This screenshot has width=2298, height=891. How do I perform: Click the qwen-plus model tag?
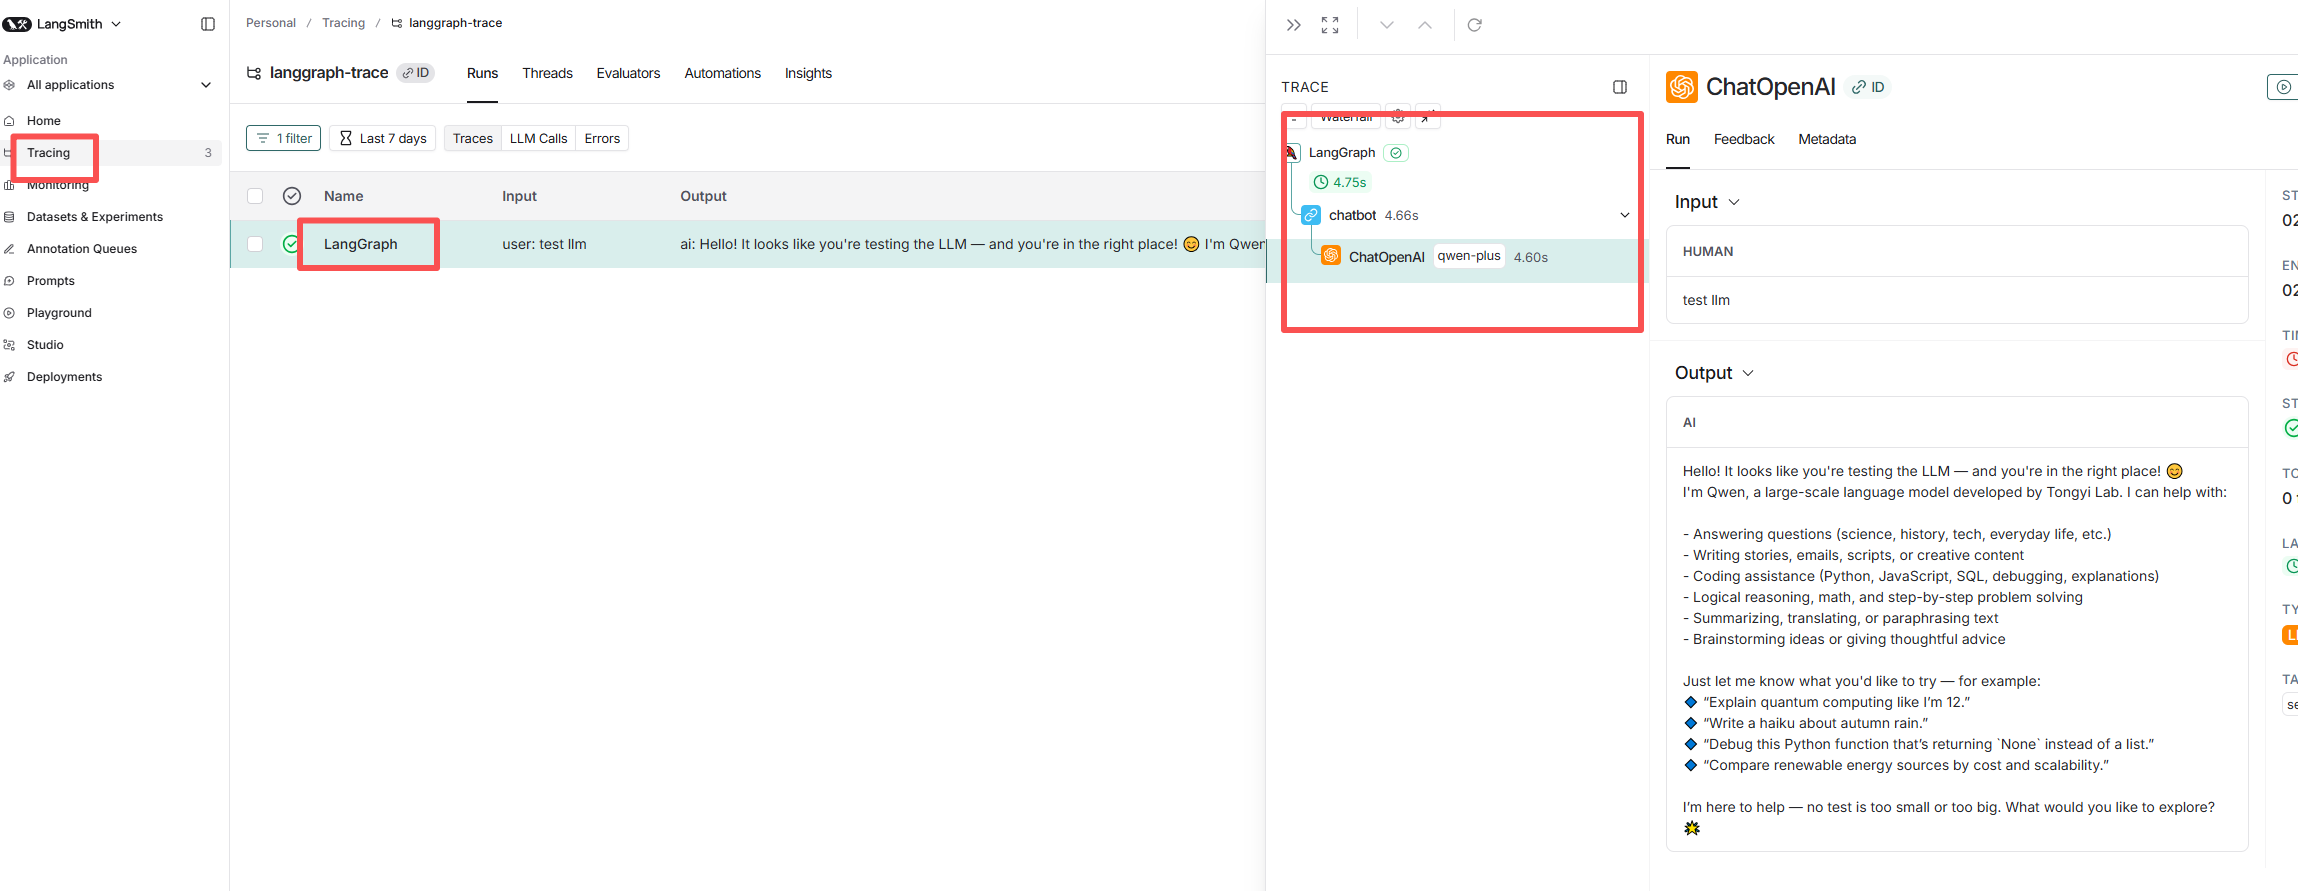(x=1469, y=256)
